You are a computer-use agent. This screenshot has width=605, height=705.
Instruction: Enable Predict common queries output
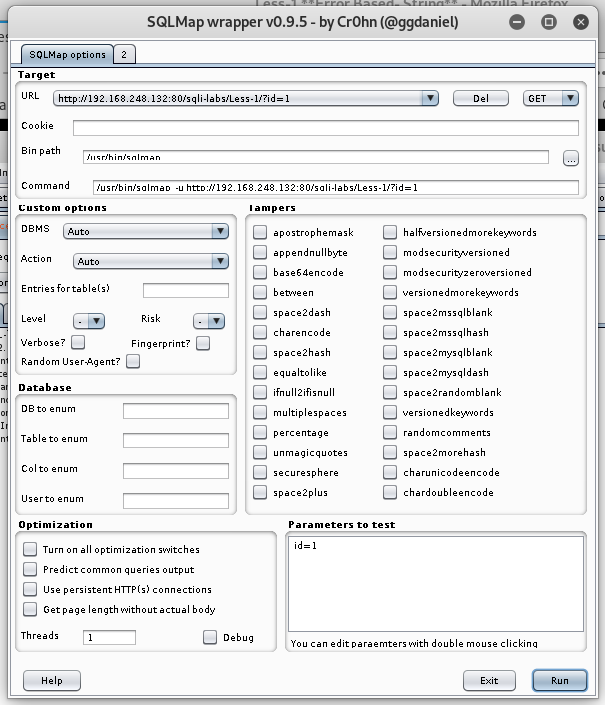click(30, 569)
